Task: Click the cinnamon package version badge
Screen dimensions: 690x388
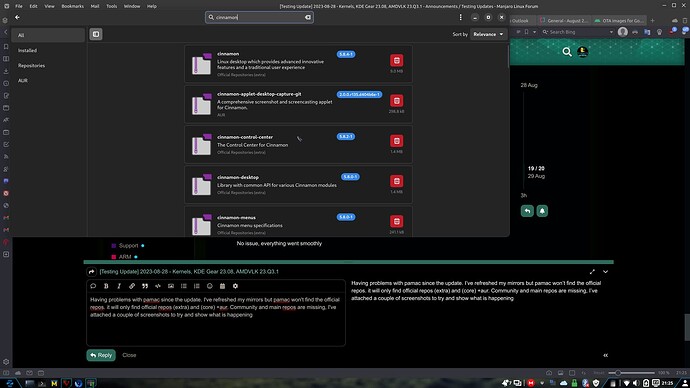Action: click(x=346, y=54)
